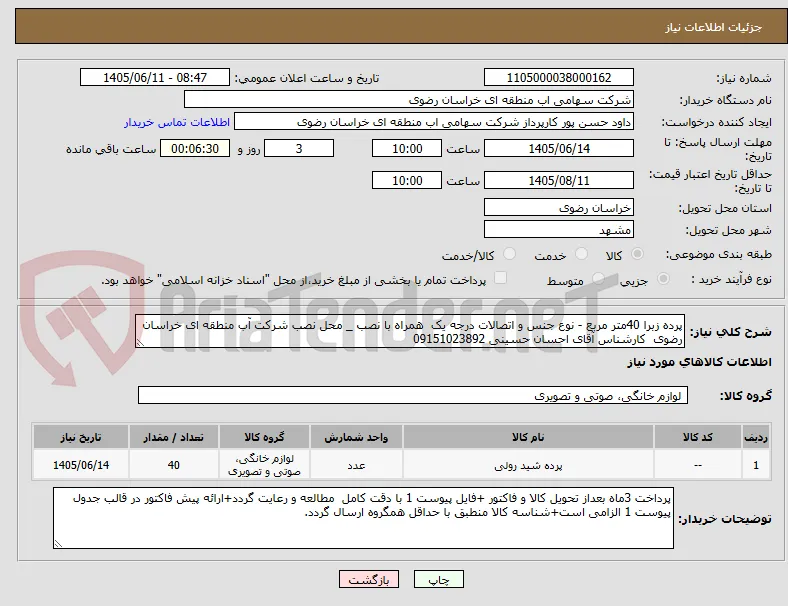Screen dimensions: 788x606
Task: Click the delivery city مشهد field
Action: click(559, 229)
